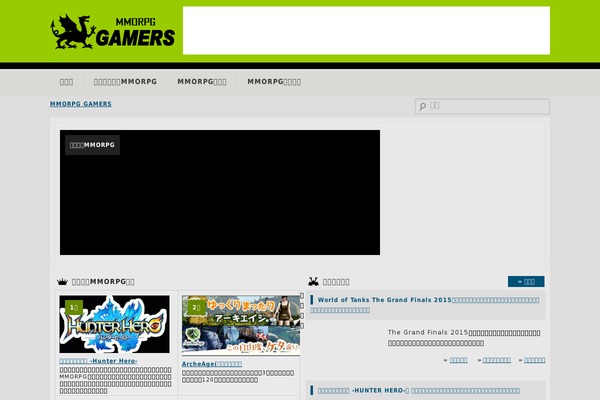The width and height of the screenshot is (600, 400).
Task: Open the second menu item ending in MMORPG
Action: pos(126,82)
